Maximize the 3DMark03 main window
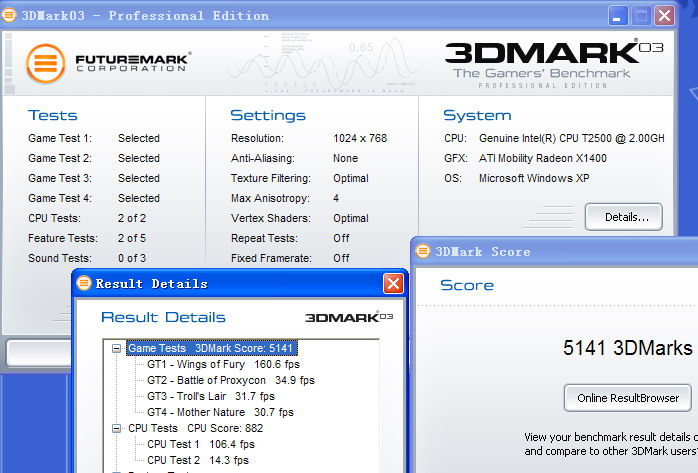This screenshot has height=473, width=698. (x=641, y=15)
